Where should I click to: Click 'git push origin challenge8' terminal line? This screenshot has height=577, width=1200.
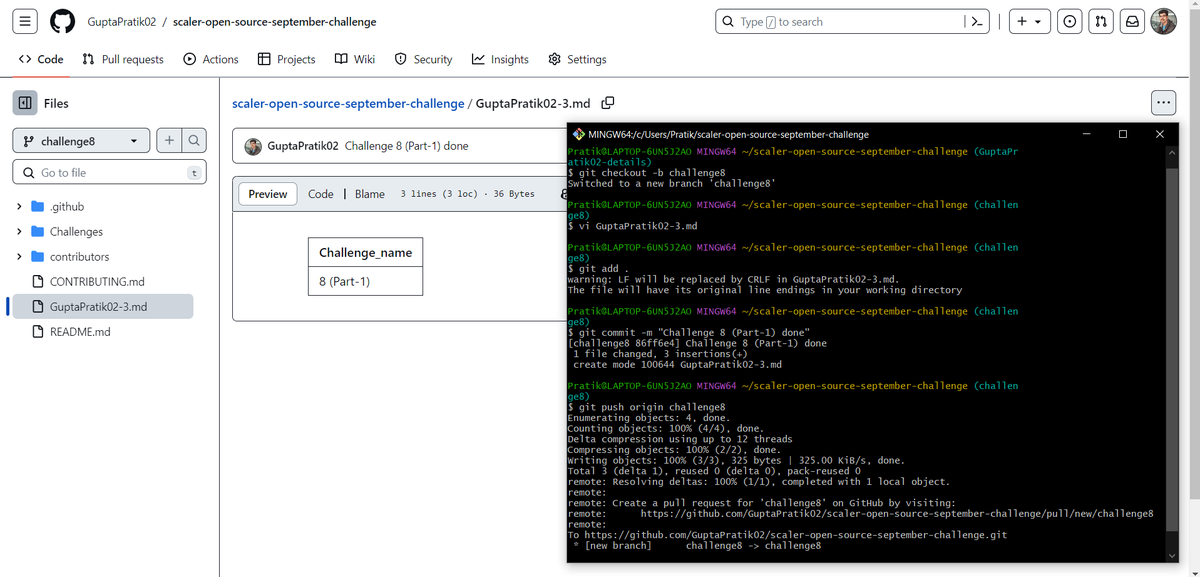646,407
